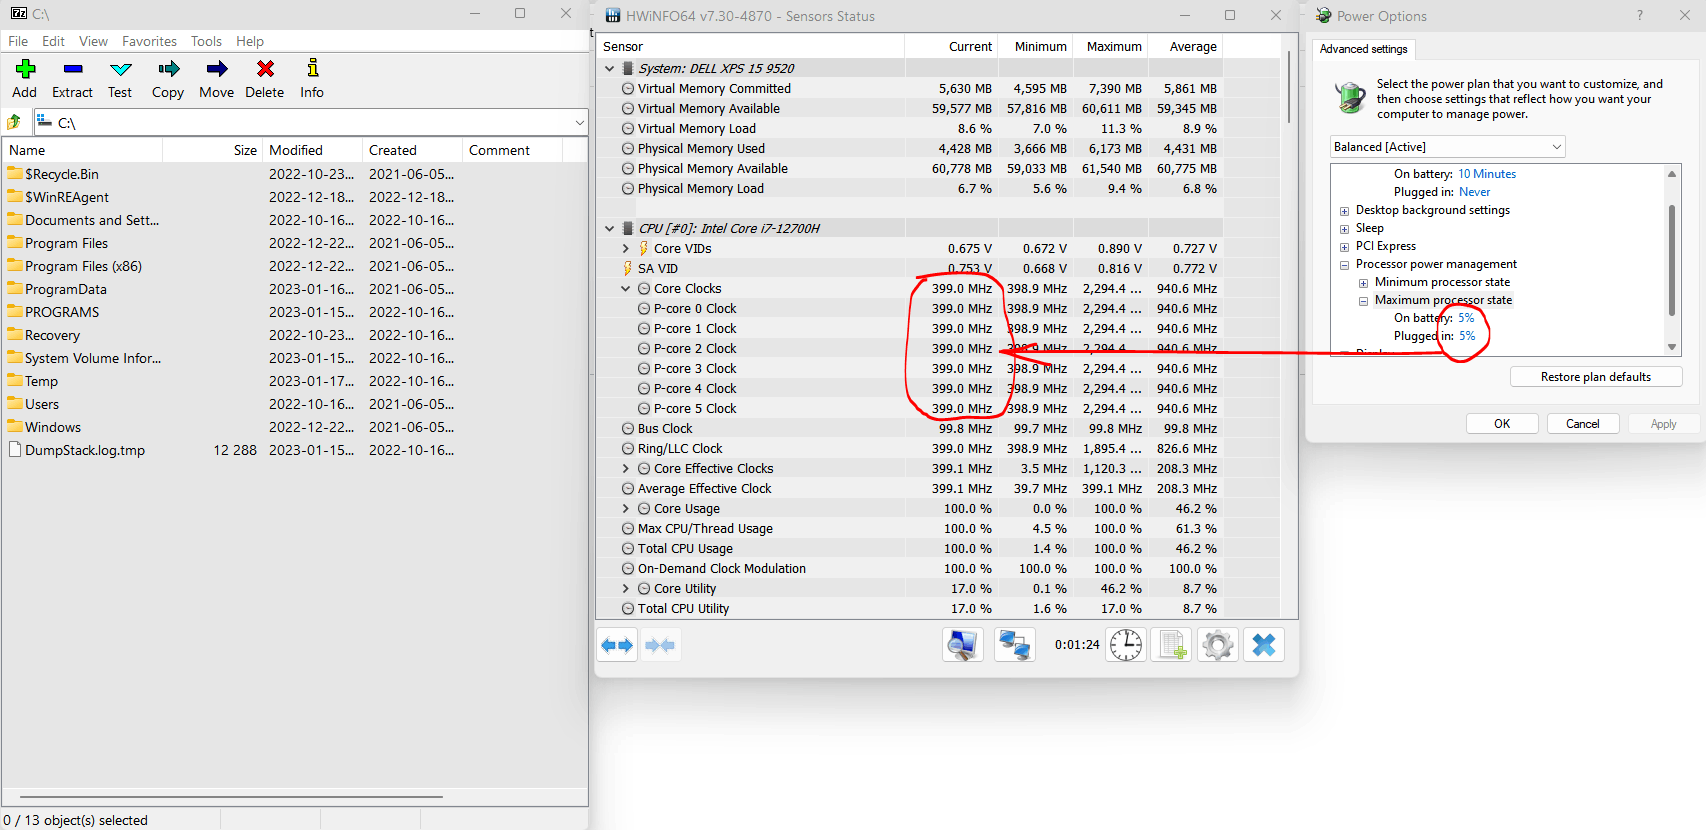1706x830 pixels.
Task: Open the Favorites menu
Action: point(149,41)
